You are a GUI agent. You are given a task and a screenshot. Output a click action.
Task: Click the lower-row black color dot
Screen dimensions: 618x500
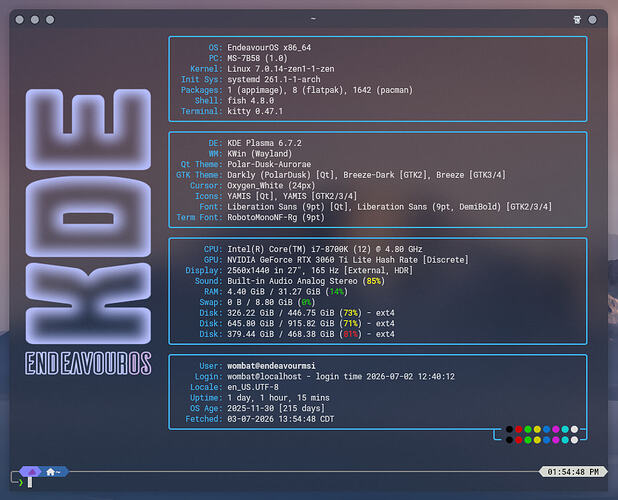click(x=509, y=440)
